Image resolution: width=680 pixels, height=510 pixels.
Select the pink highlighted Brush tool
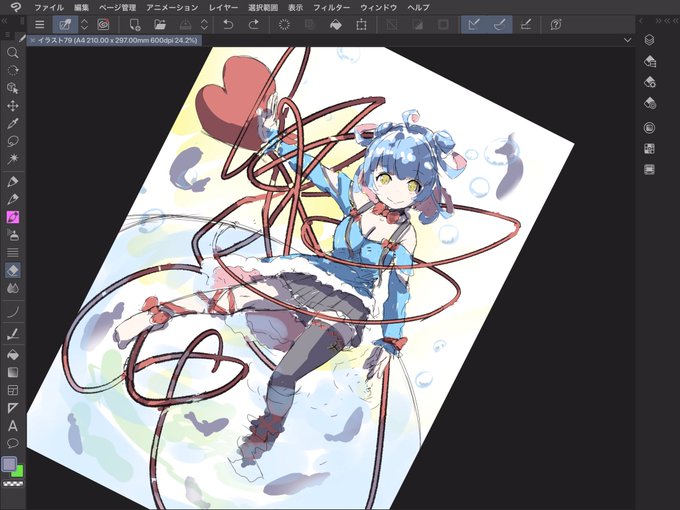pyautogui.click(x=13, y=217)
